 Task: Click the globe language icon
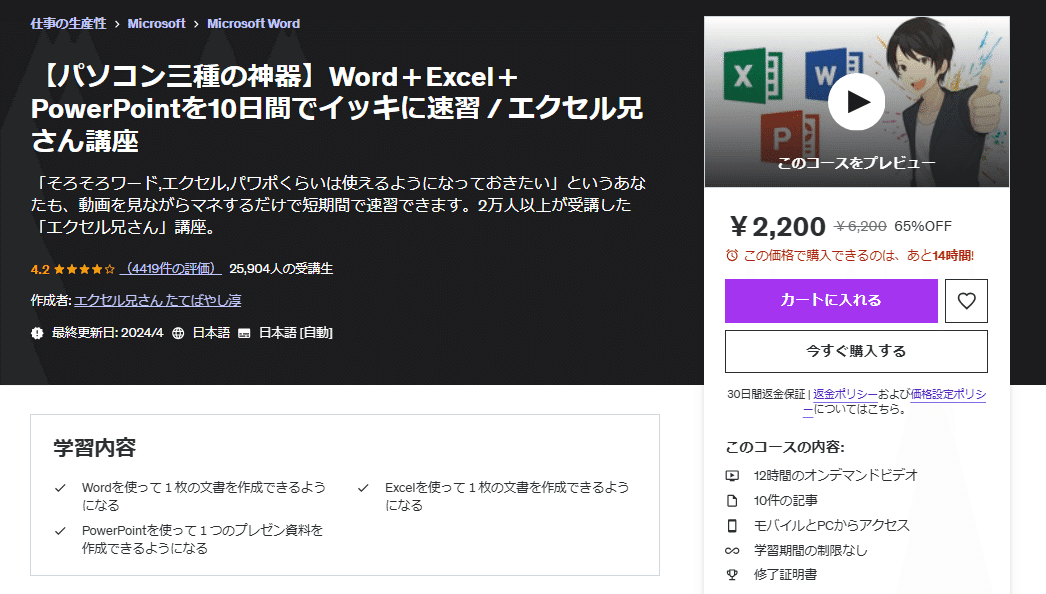point(178,332)
